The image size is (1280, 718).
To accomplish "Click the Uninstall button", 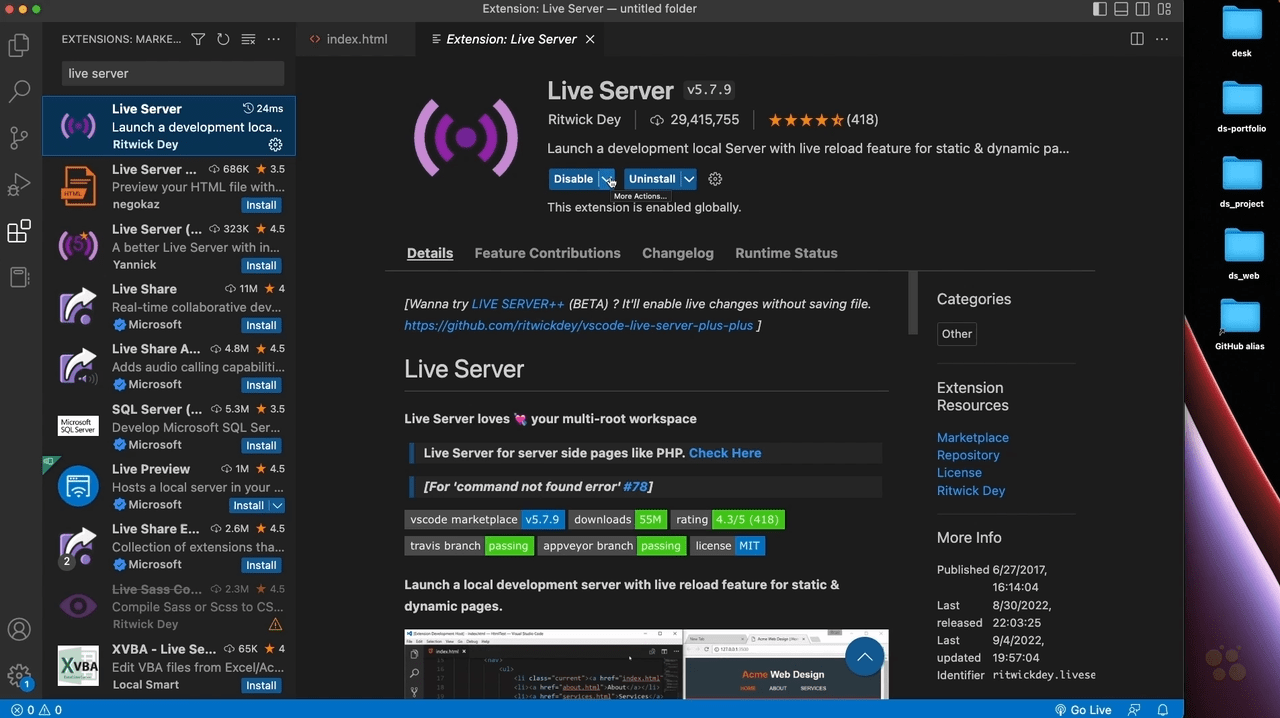I will coord(652,179).
